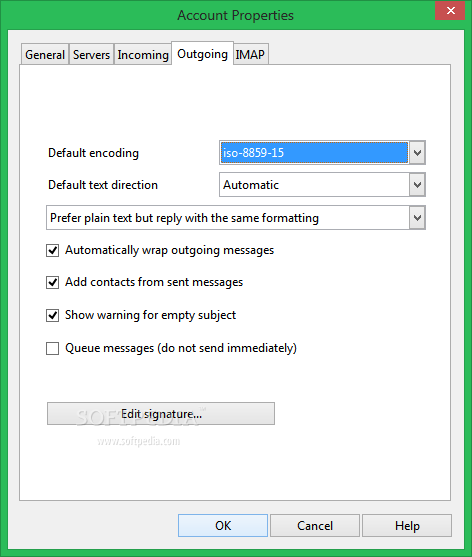Open the plain text formatting preference dropdown arrow
The height and width of the screenshot is (557, 472).
417,217
